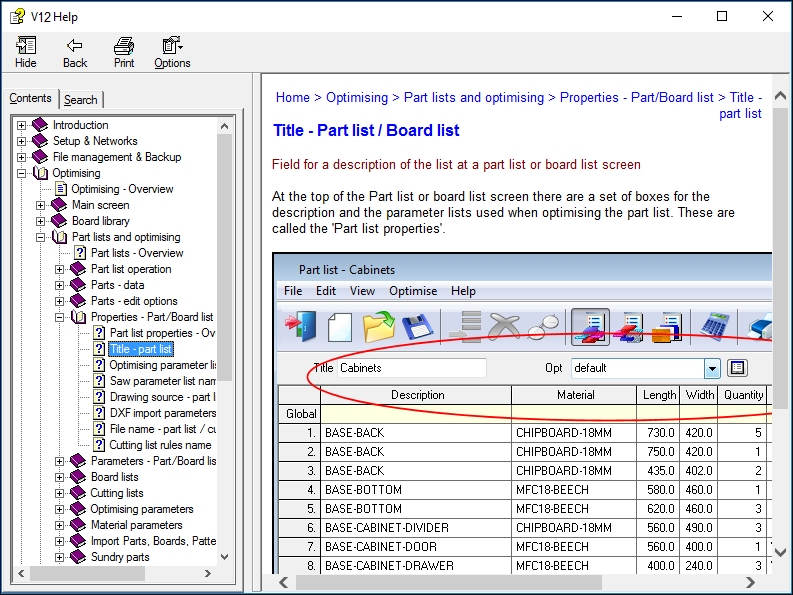
Task: Open the Edit menu in Part list window
Action: click(326, 291)
